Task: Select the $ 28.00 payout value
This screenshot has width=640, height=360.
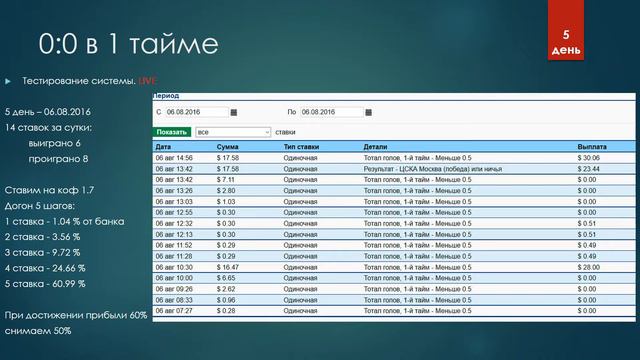Action: pyautogui.click(x=589, y=267)
